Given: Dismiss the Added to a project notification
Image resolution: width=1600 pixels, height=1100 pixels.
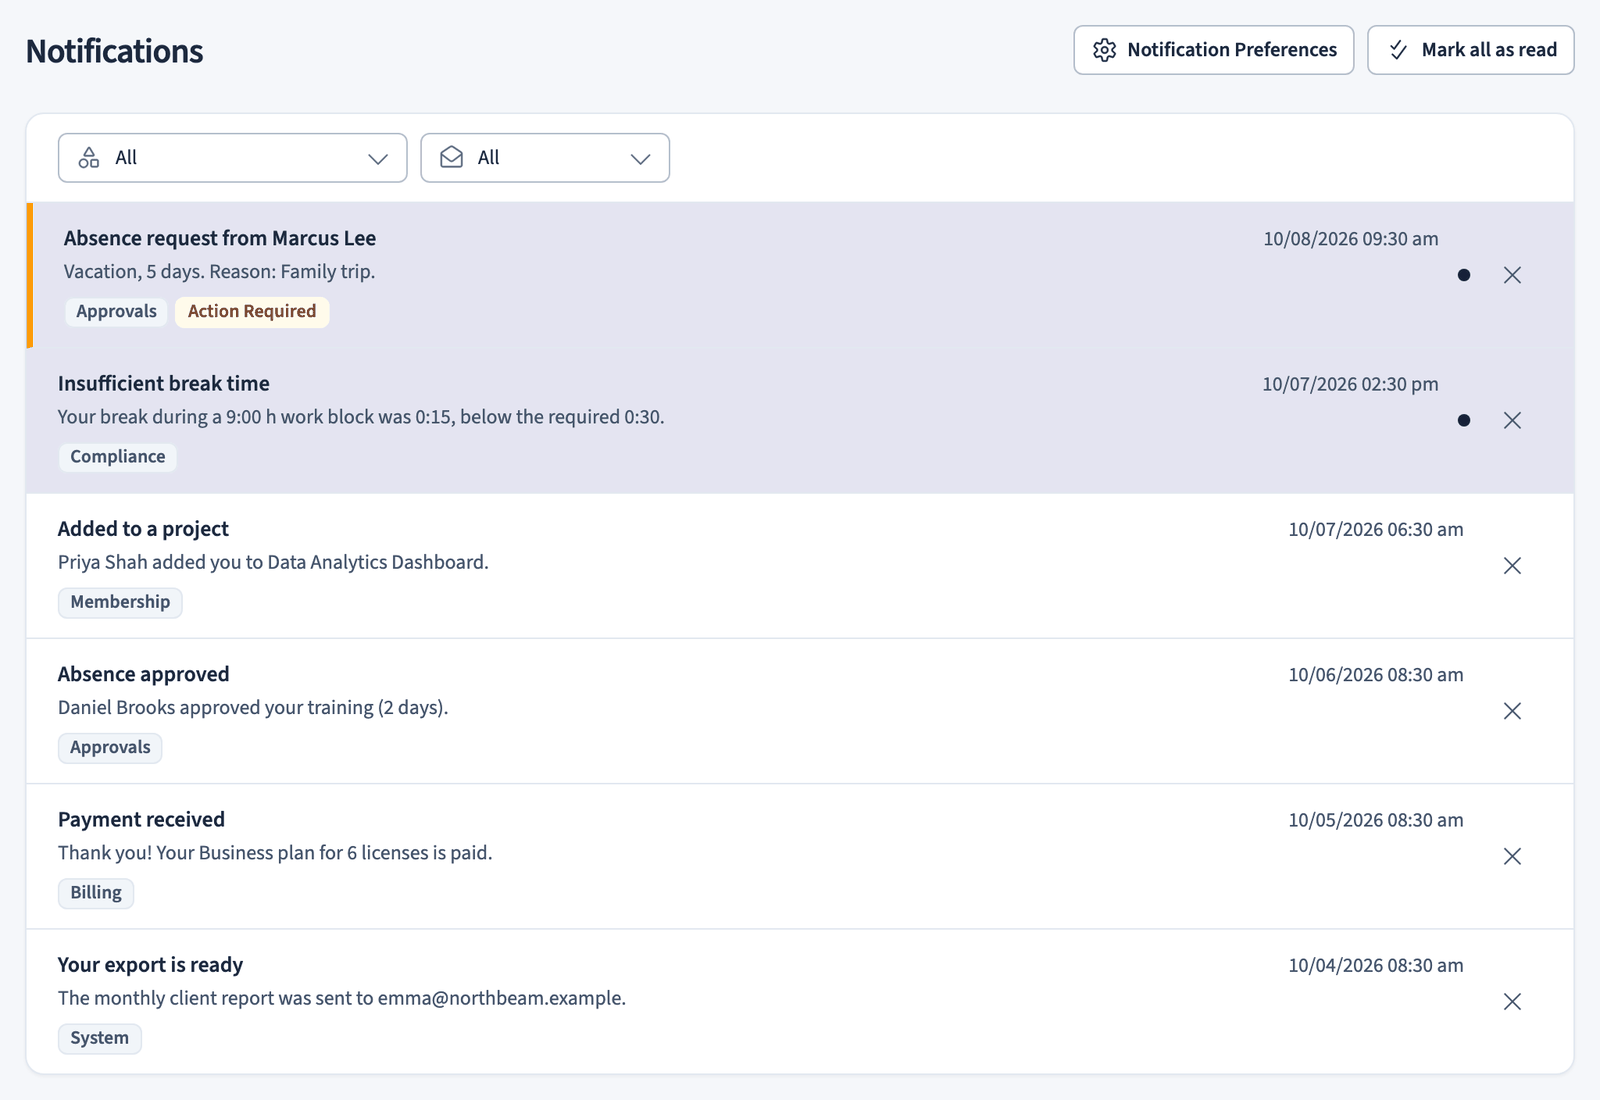Looking at the screenshot, I should tap(1512, 566).
